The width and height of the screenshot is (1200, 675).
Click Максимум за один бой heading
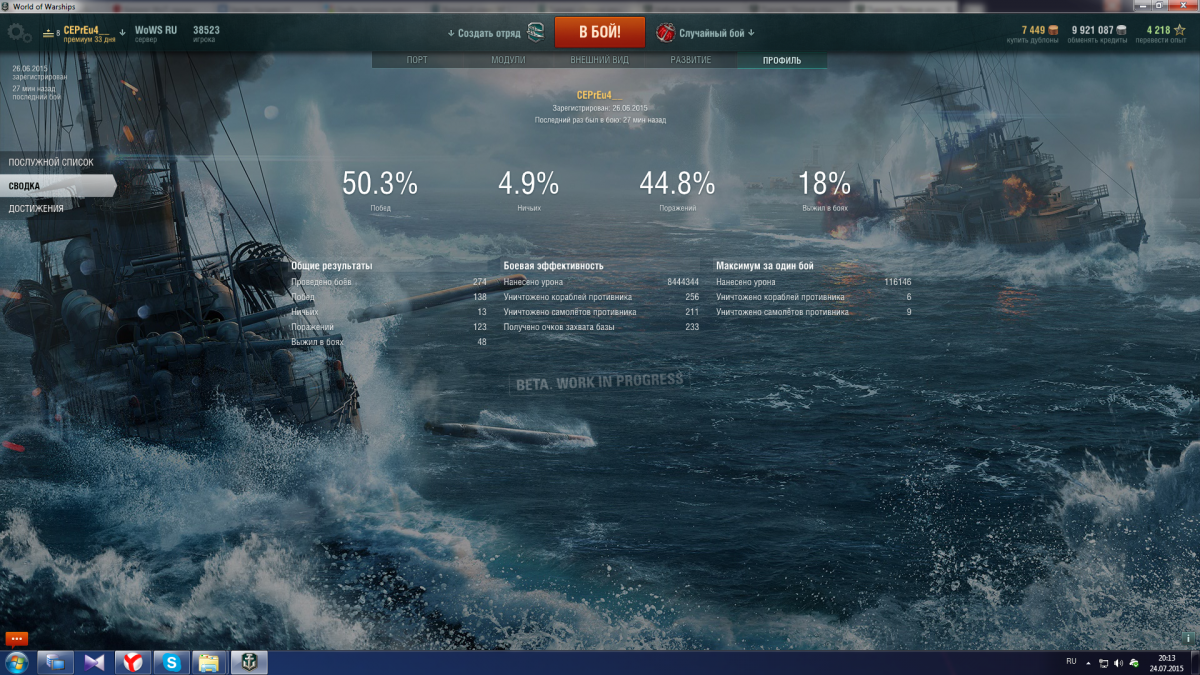(765, 266)
